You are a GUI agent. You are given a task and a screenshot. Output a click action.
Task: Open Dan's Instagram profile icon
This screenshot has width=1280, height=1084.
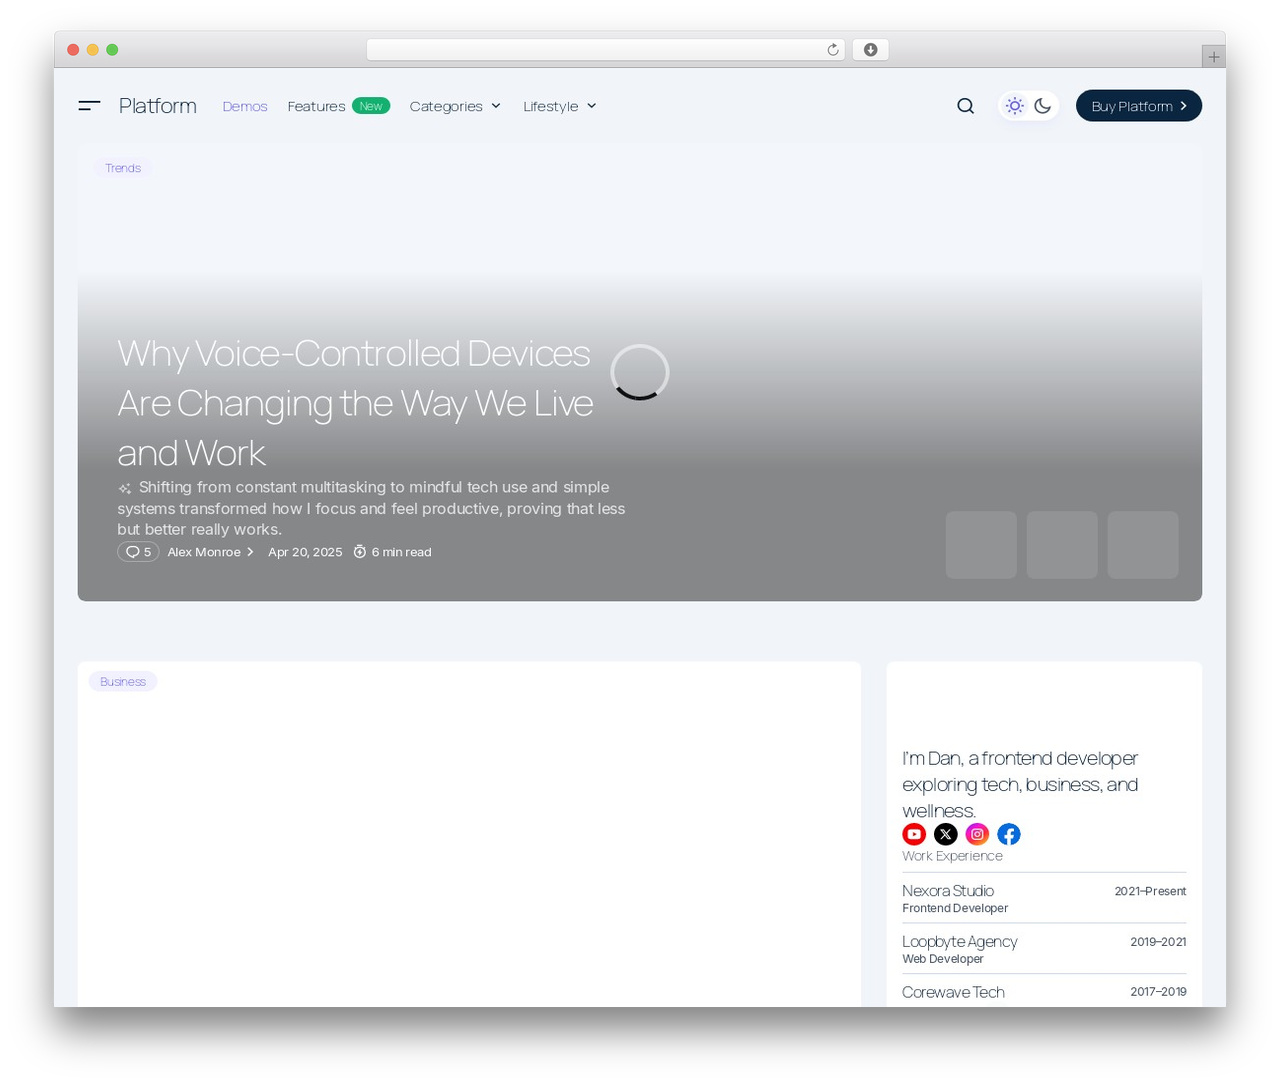click(x=977, y=834)
